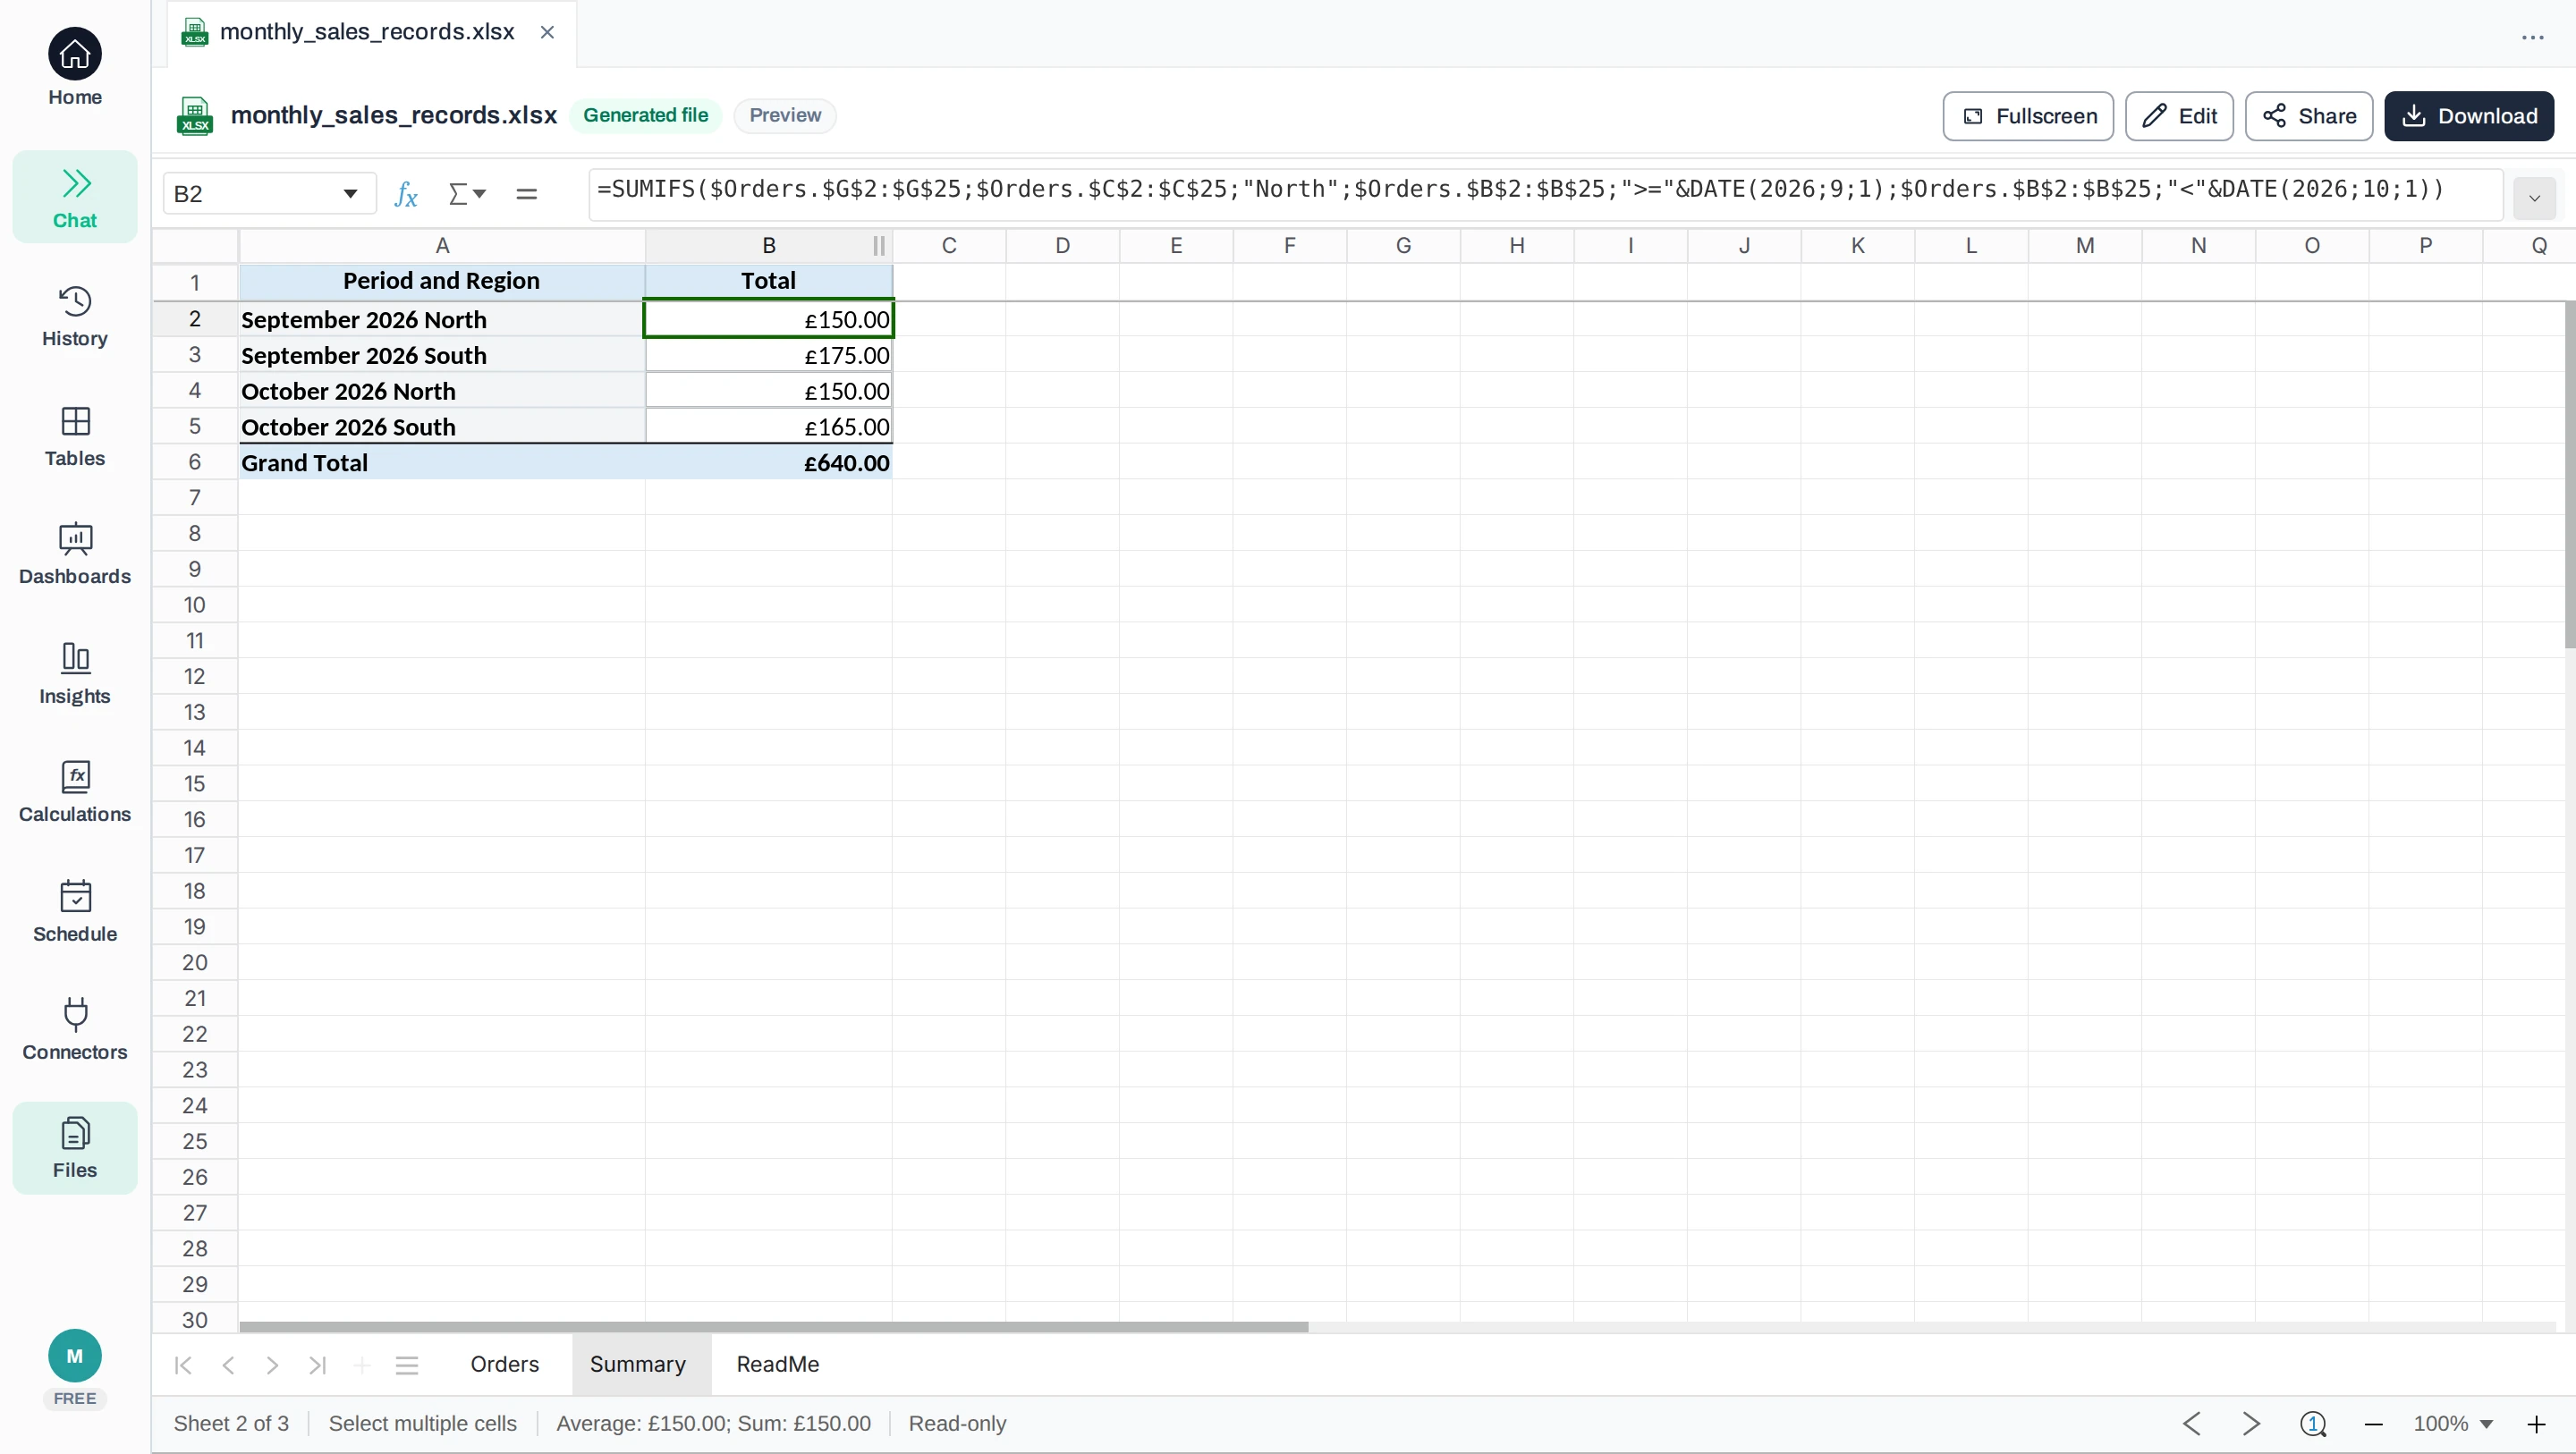Open the Calculations section
The image size is (2576, 1454).
coord(75,792)
